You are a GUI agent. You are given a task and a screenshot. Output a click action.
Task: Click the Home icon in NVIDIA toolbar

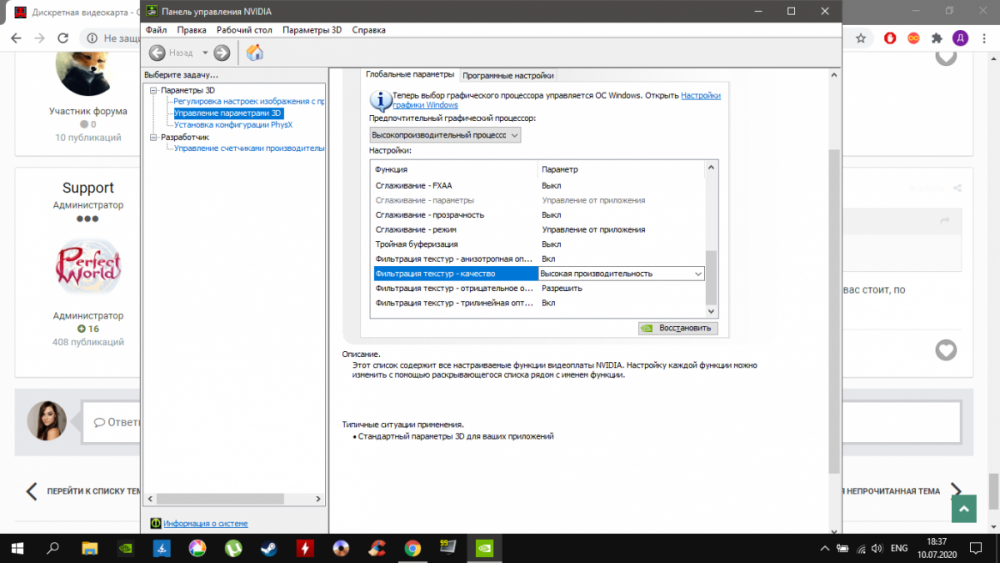point(255,53)
